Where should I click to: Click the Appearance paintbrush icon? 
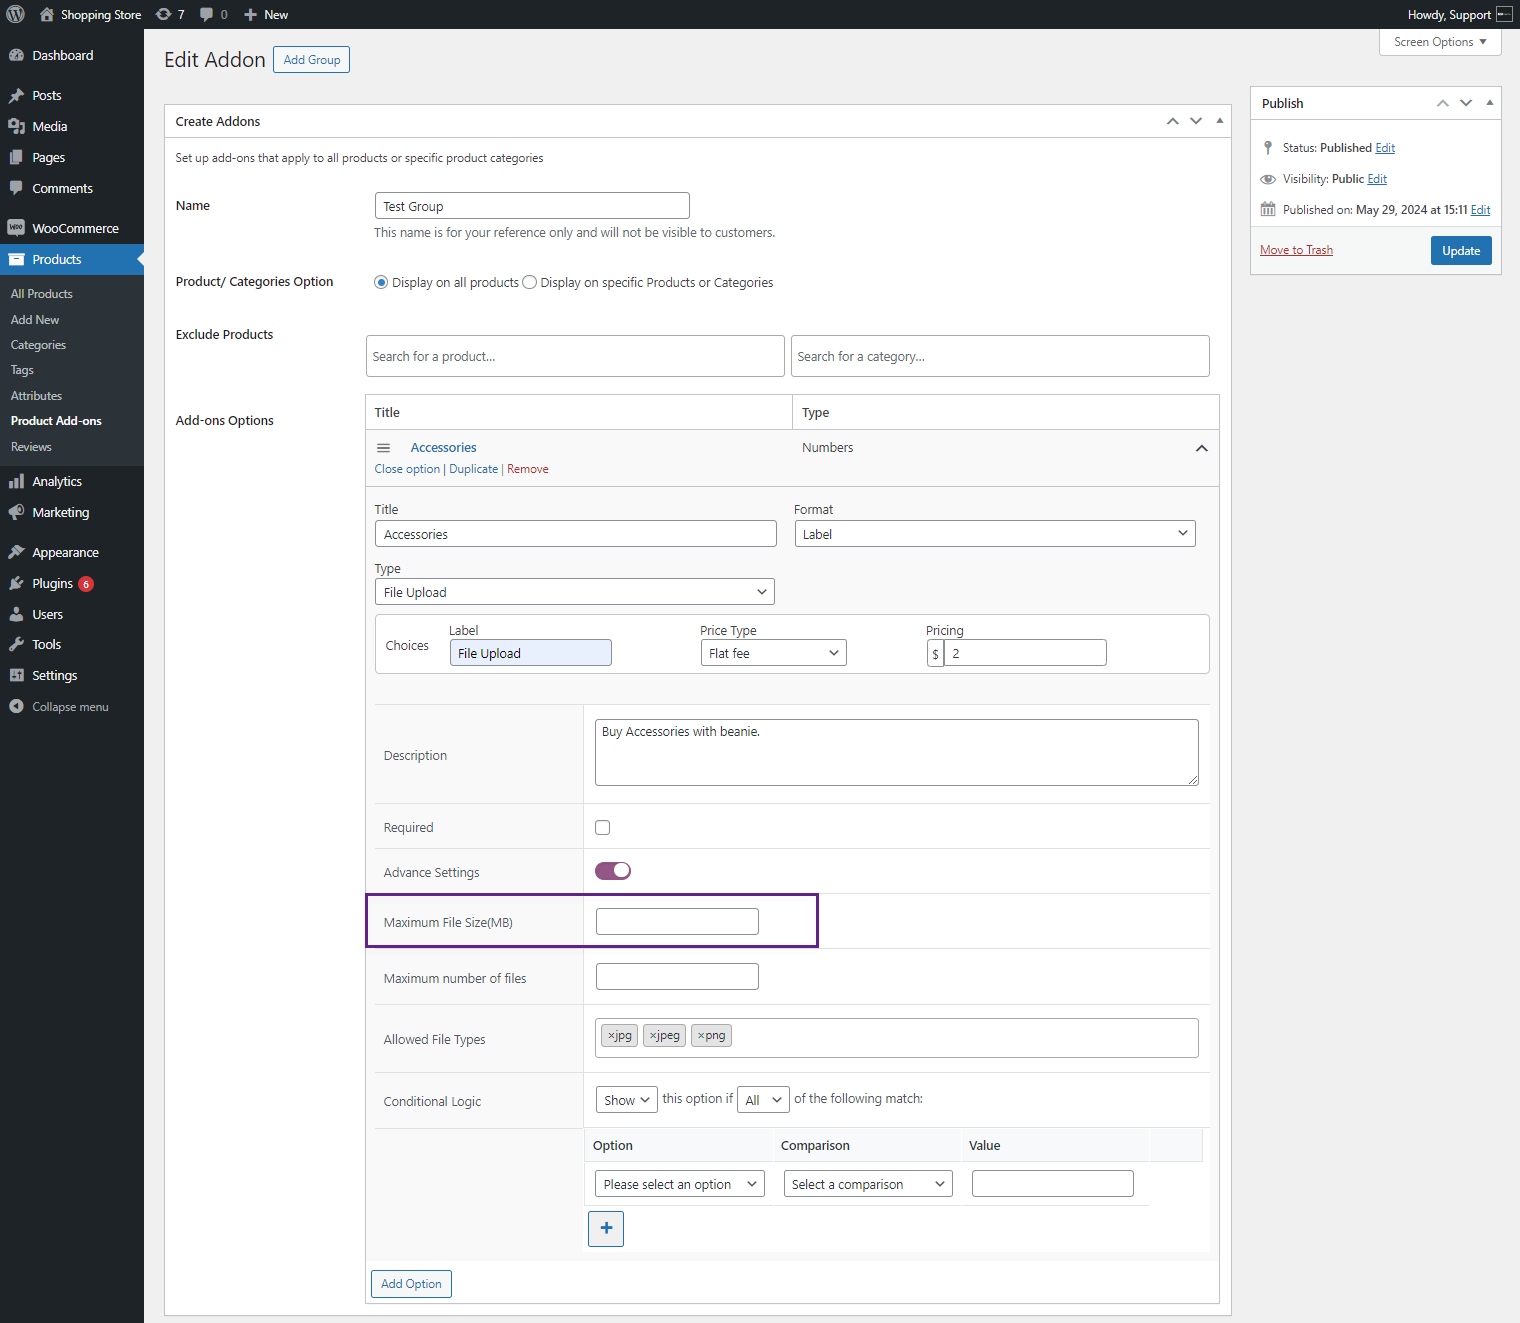(x=16, y=552)
